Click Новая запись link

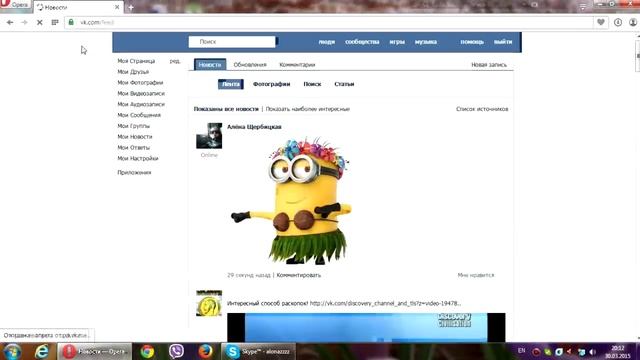click(x=489, y=64)
